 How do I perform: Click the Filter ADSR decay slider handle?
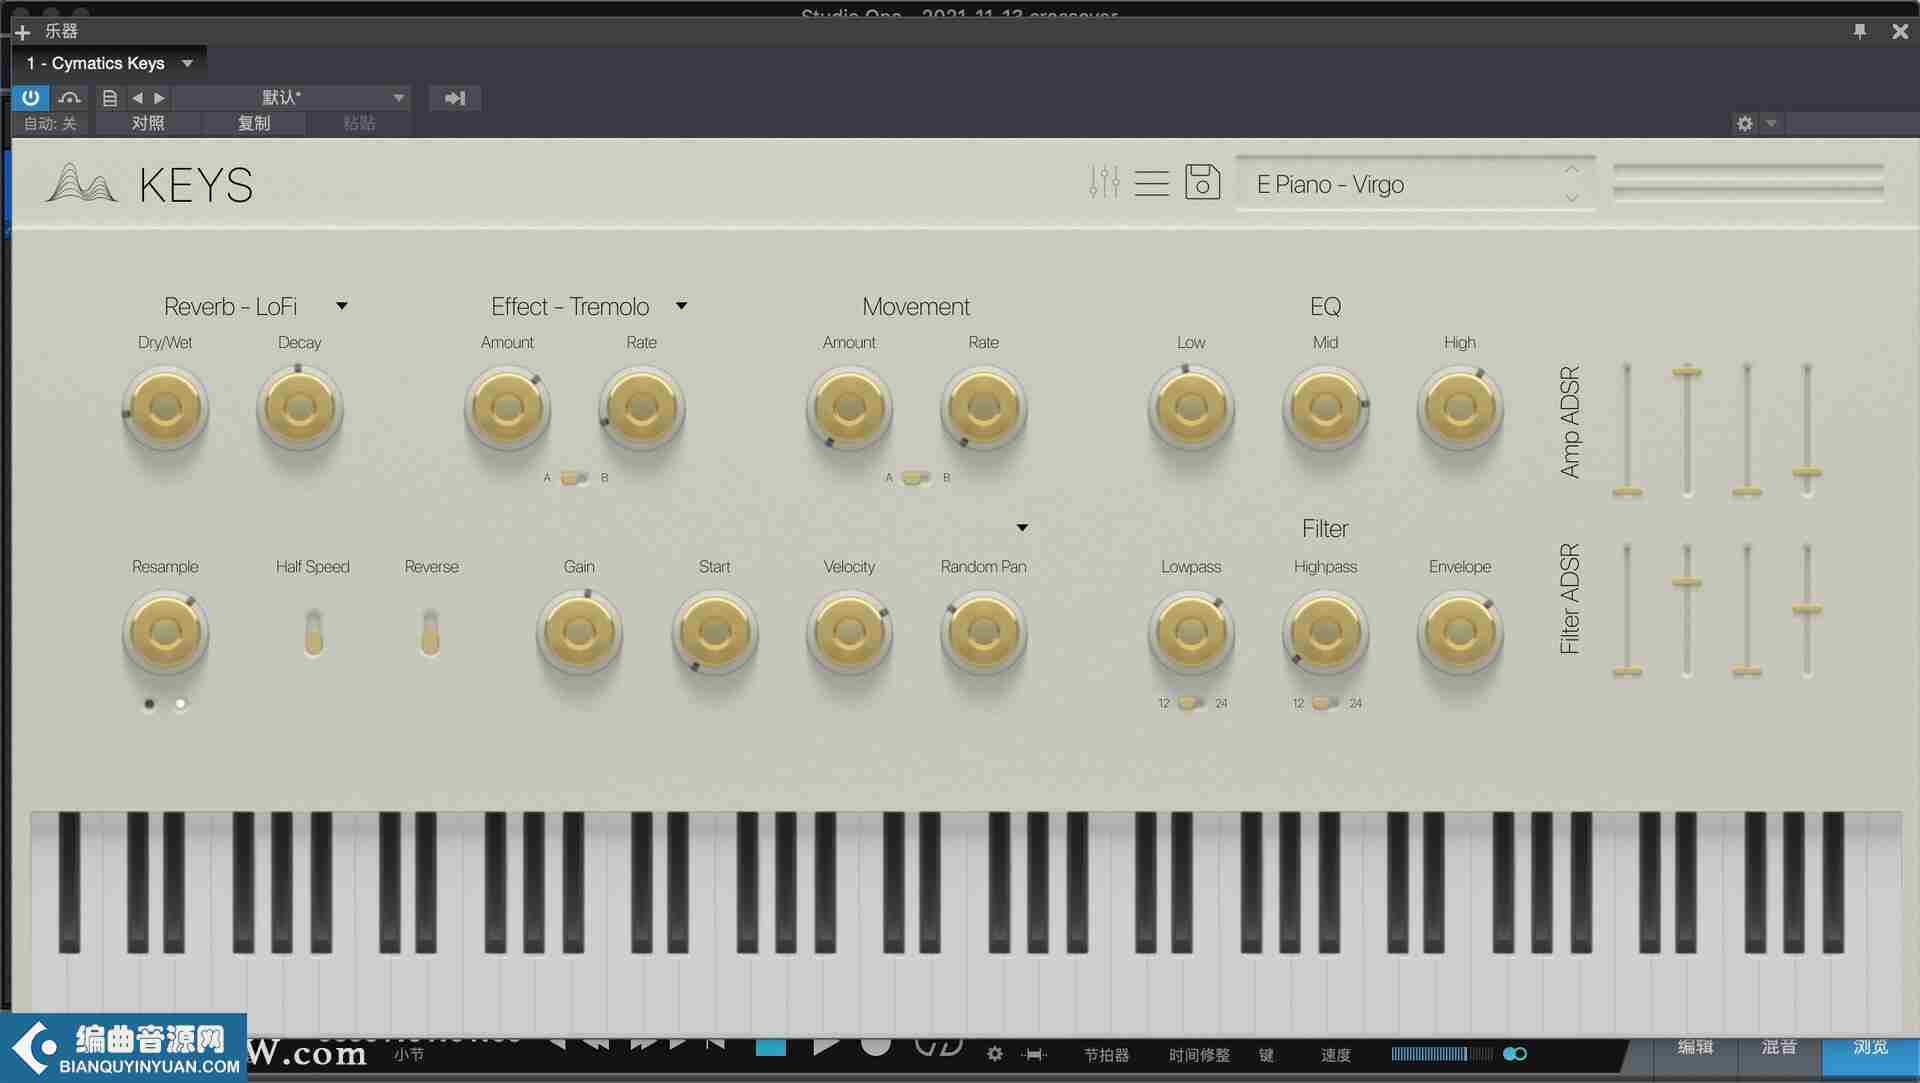[1687, 583]
